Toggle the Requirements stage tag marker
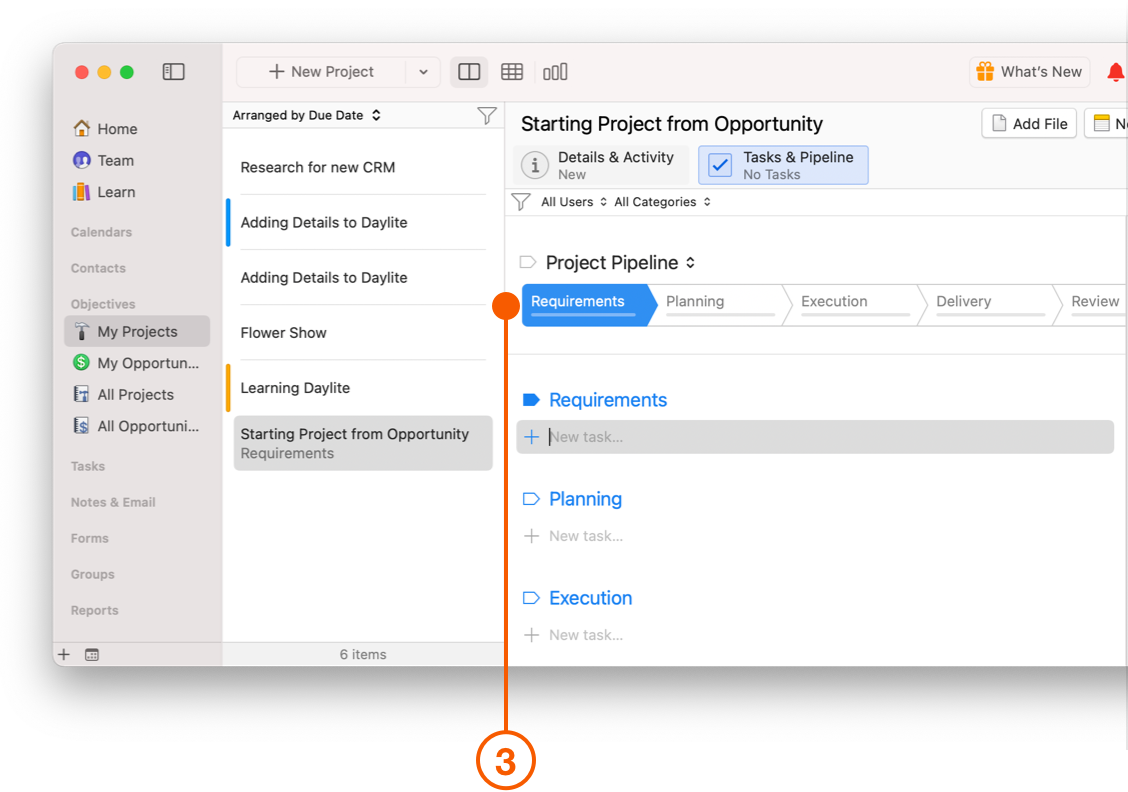Viewport: 1128px width, 792px height. pos(531,400)
